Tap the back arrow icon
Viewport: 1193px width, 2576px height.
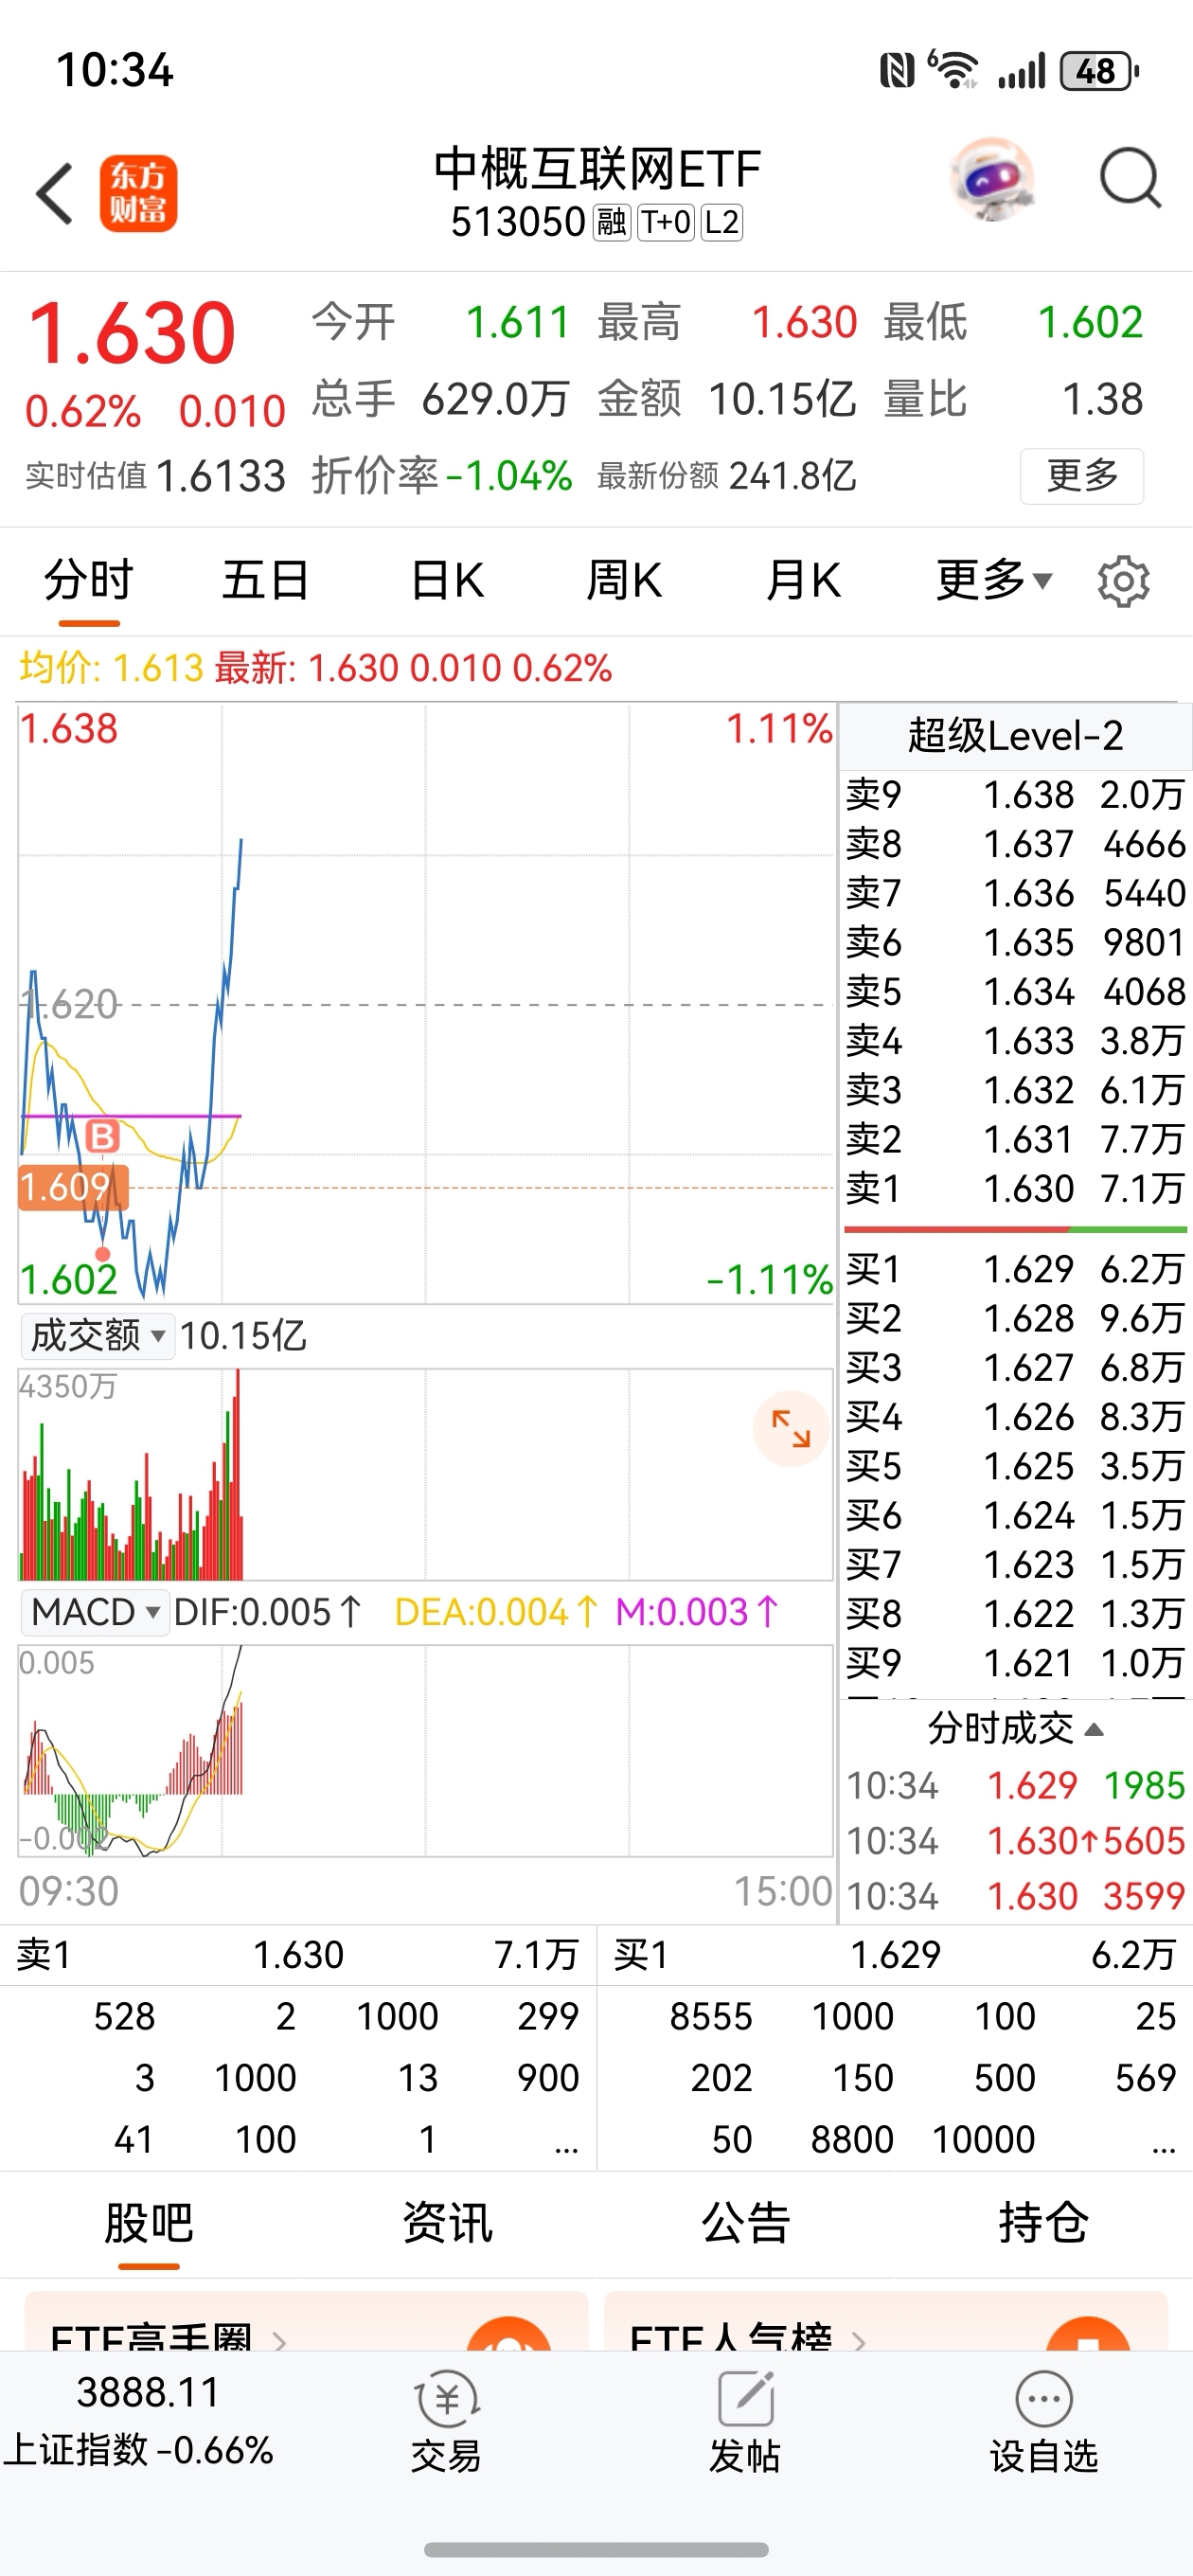pyautogui.click(x=55, y=193)
